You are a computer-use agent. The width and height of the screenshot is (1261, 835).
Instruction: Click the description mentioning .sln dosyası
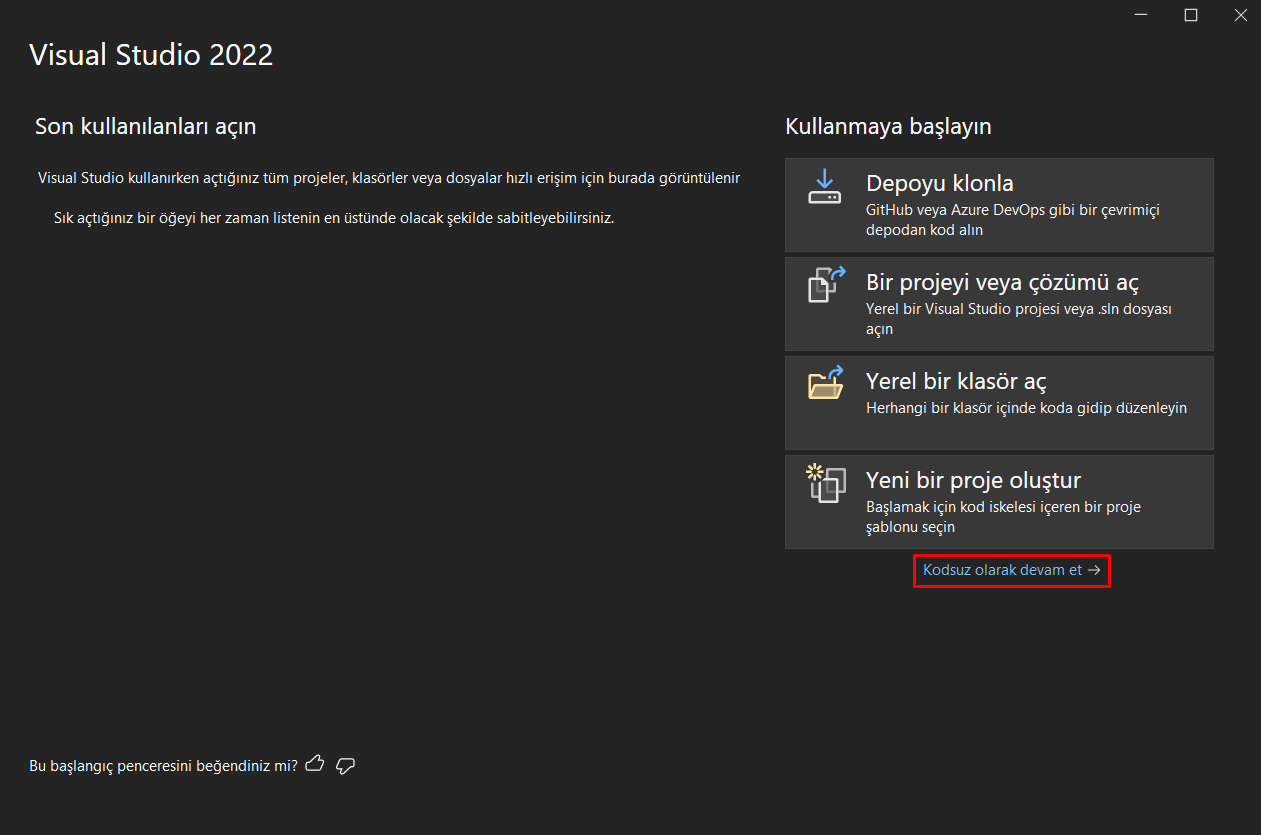click(x=1018, y=318)
